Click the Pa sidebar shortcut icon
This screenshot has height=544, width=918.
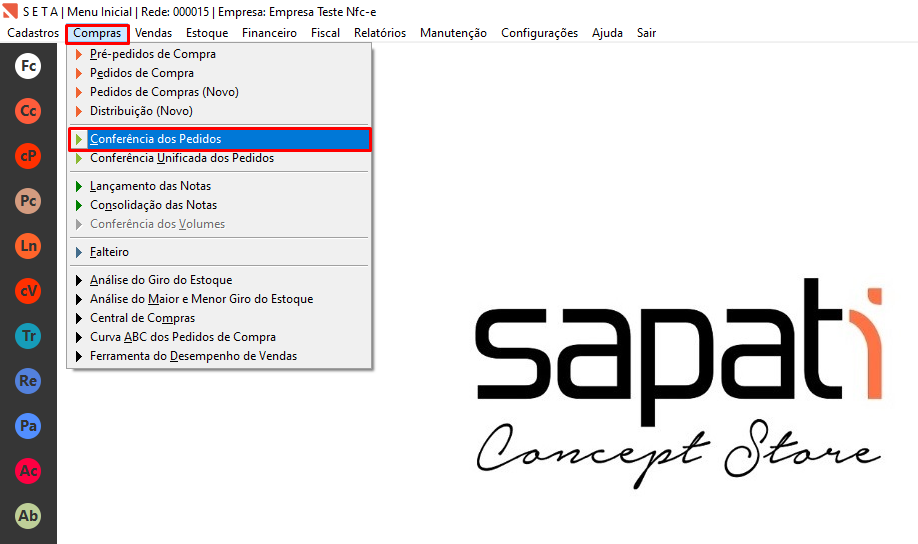click(x=28, y=426)
